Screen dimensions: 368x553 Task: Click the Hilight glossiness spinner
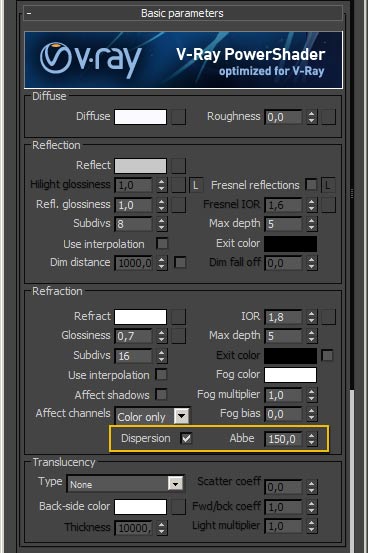coord(162,185)
